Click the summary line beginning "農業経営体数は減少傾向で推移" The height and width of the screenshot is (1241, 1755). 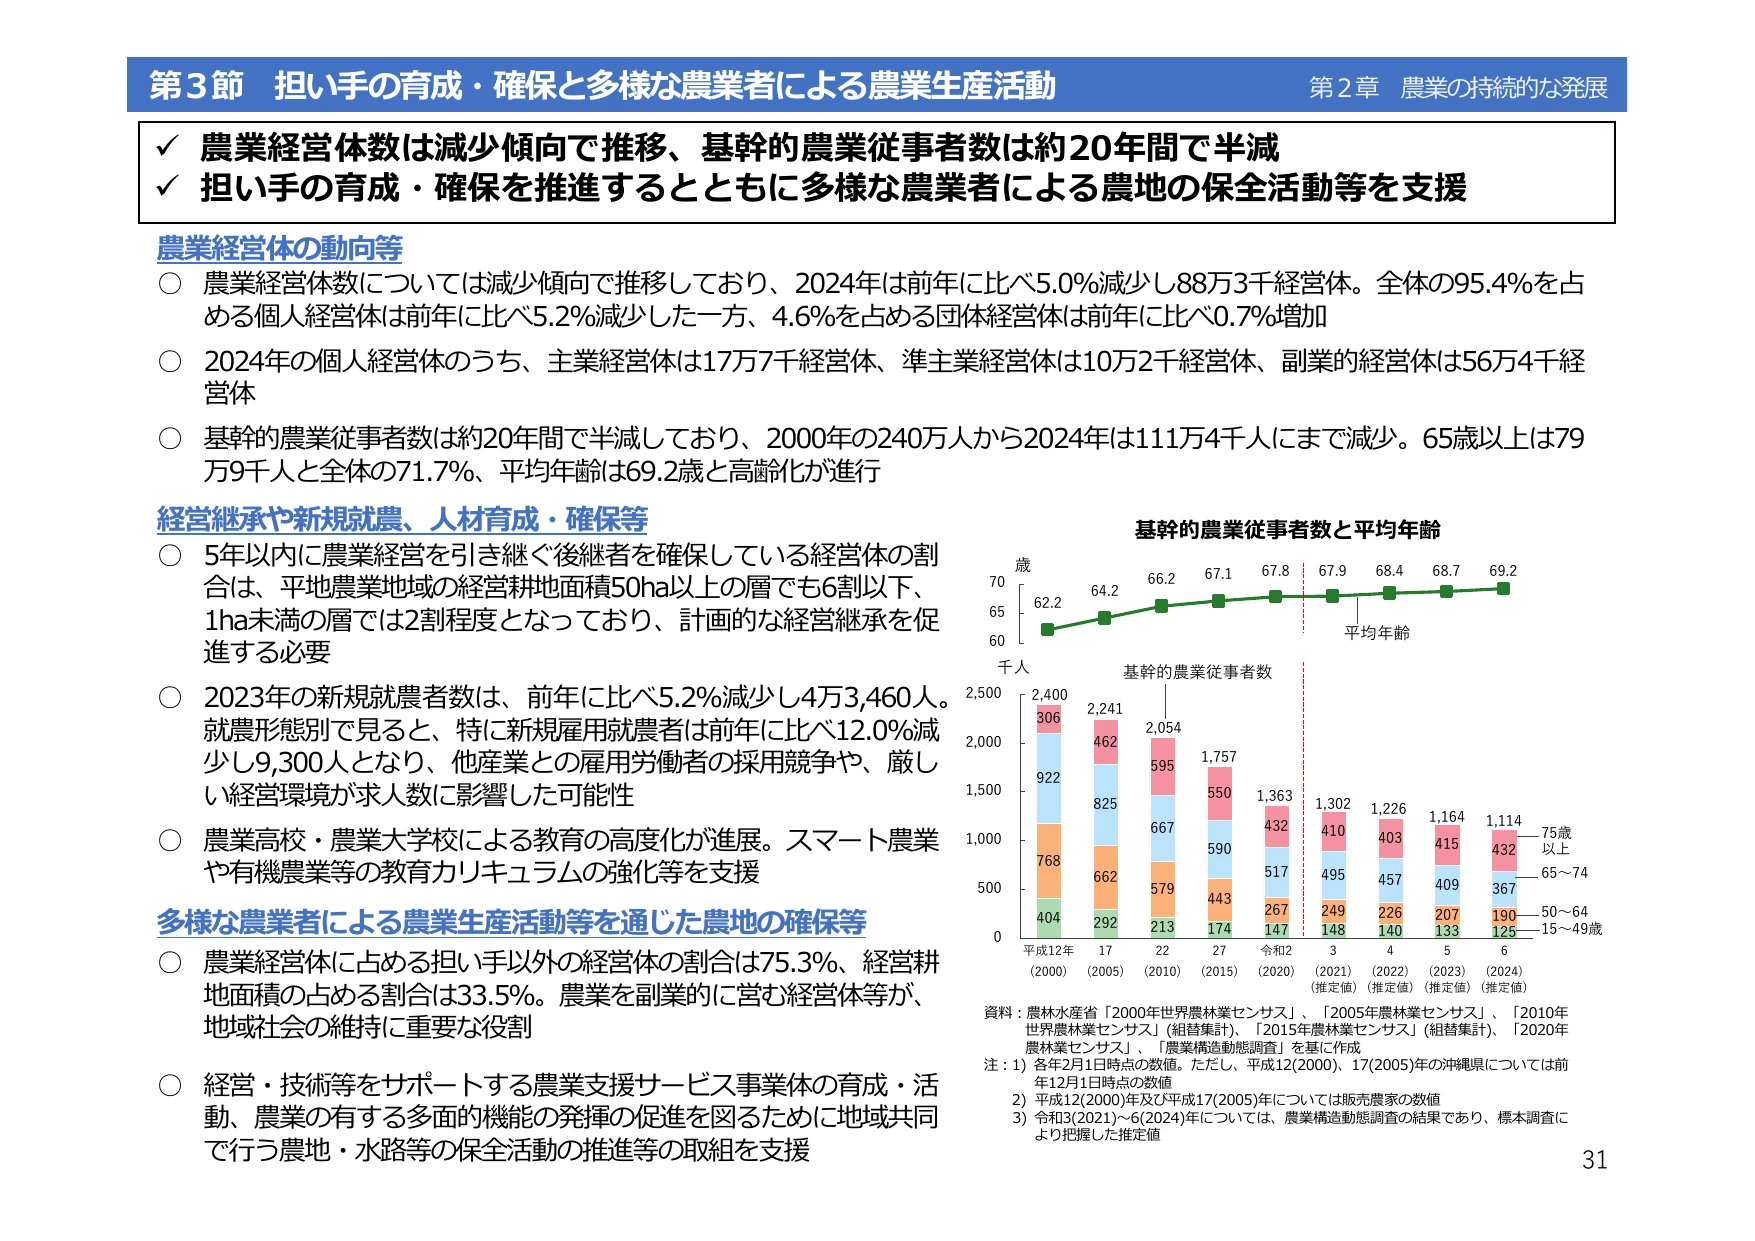(739, 148)
